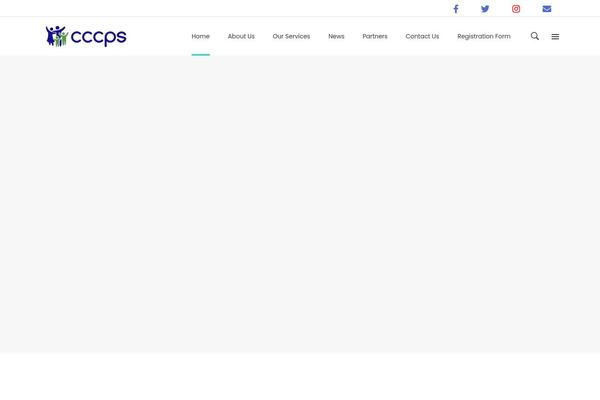
Task: Click the CCCPS logo
Action: click(86, 36)
